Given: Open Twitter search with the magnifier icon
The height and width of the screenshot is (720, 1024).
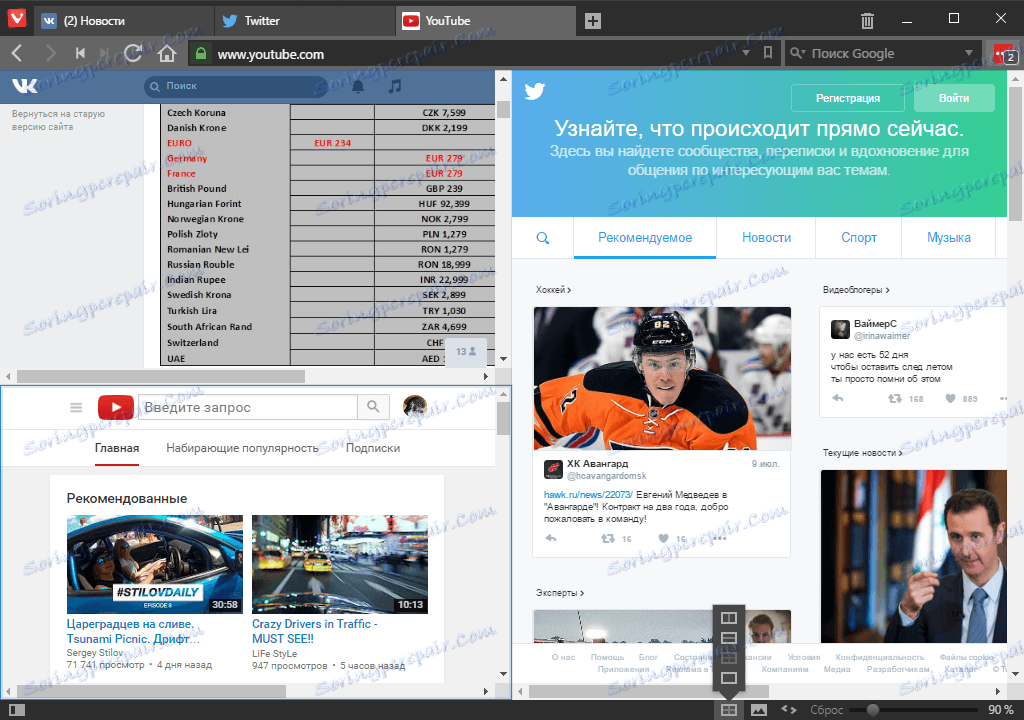Looking at the screenshot, I should (543, 238).
